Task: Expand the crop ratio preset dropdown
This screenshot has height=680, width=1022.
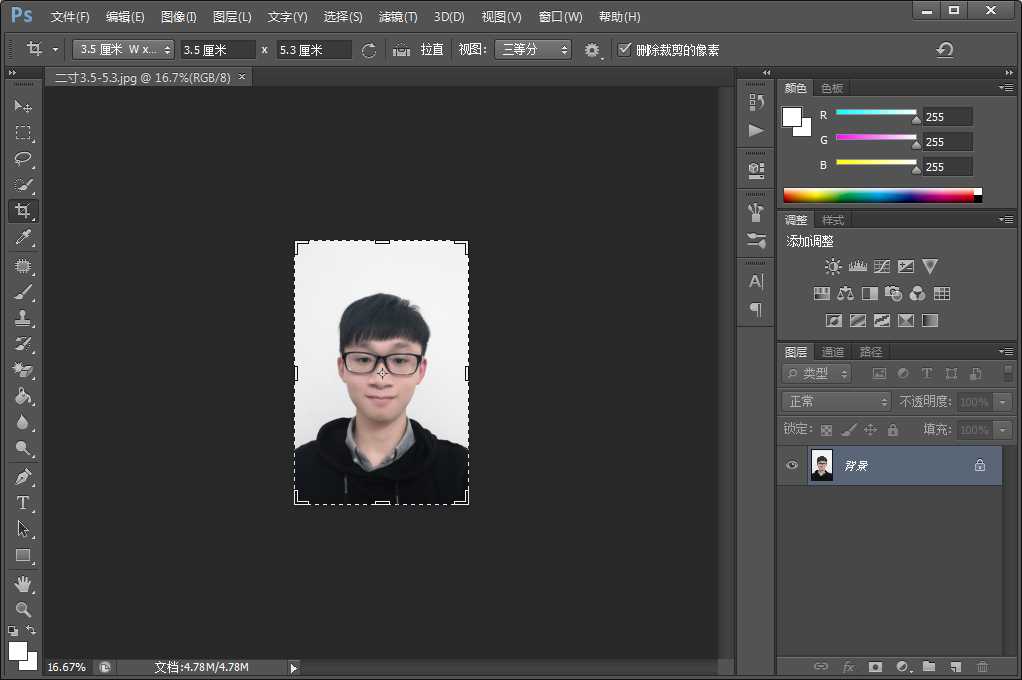Action: pos(123,50)
